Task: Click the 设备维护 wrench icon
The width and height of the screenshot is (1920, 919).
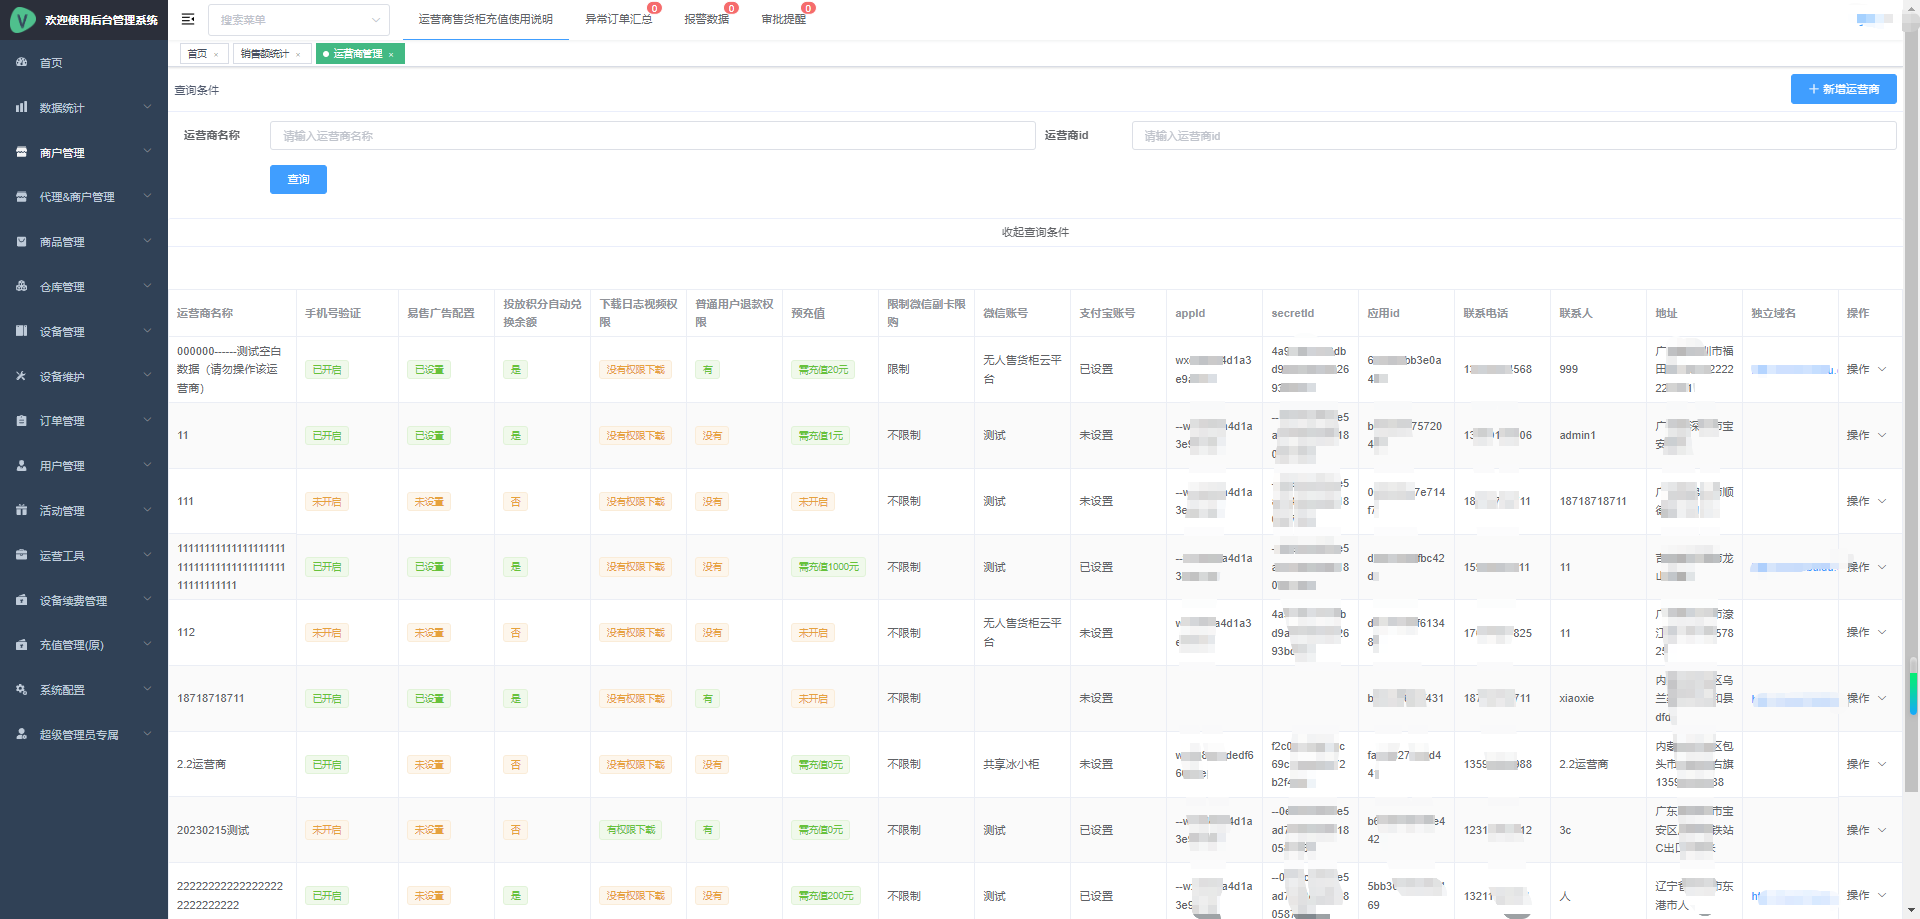Action: click(22, 376)
